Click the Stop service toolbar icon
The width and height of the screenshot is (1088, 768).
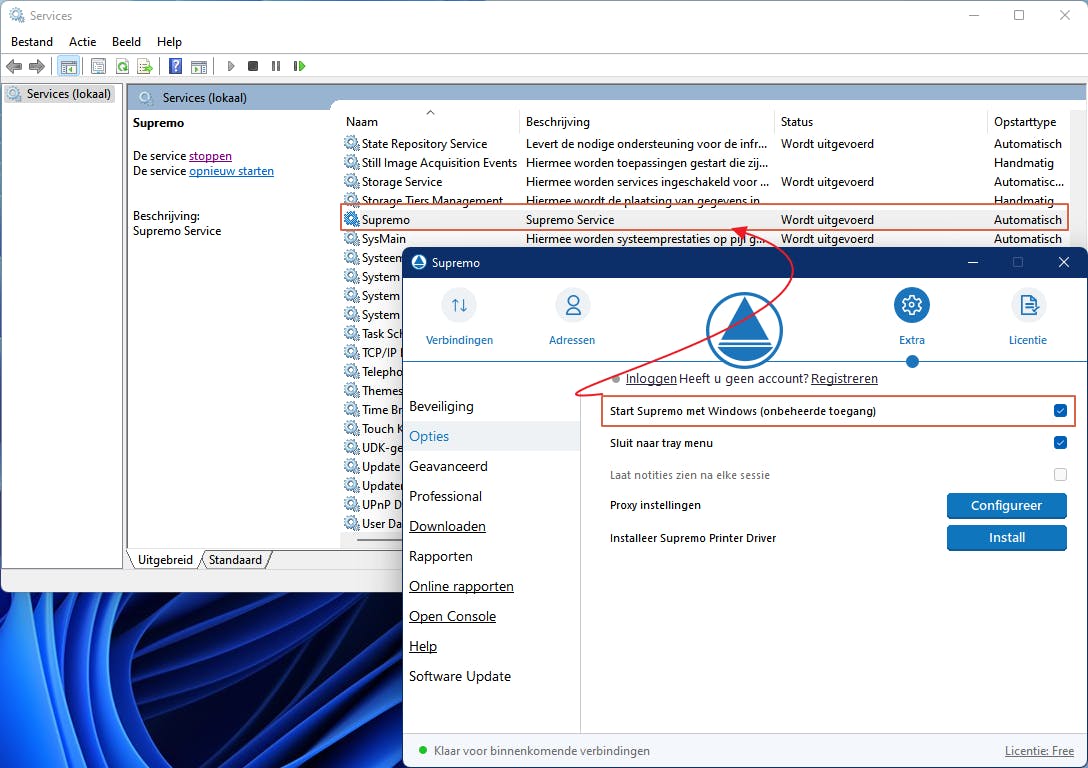[253, 66]
